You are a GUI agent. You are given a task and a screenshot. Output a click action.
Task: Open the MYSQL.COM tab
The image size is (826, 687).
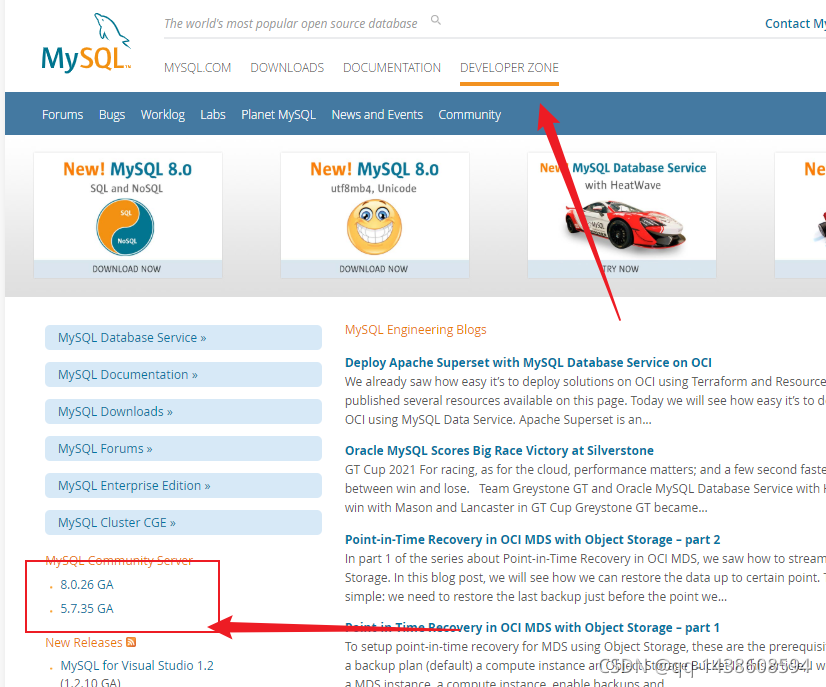pyautogui.click(x=198, y=68)
